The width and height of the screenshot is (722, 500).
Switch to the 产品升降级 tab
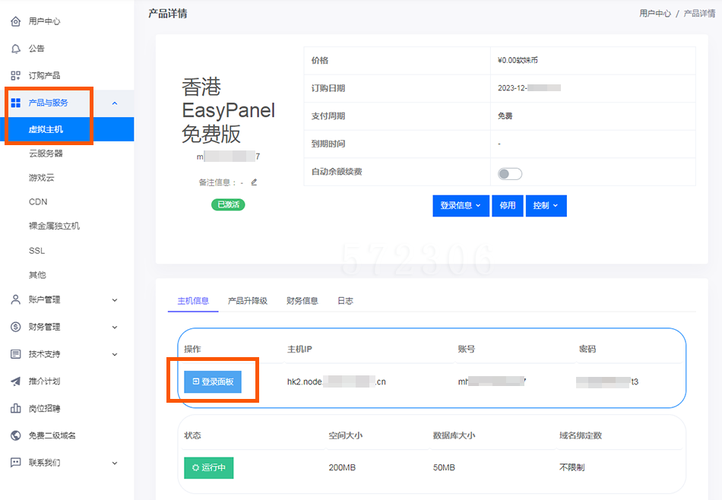[x=248, y=301]
